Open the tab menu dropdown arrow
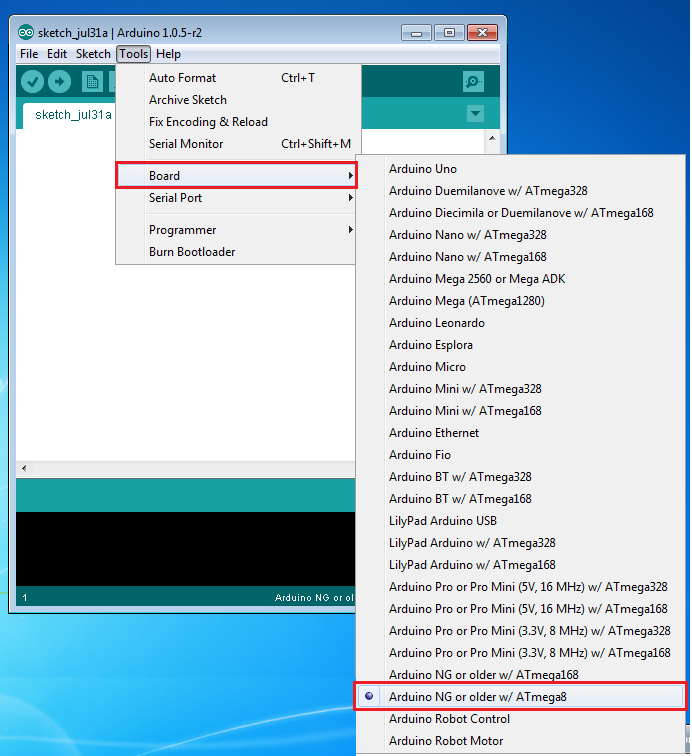Viewport: 692px width, 756px height. click(475, 114)
